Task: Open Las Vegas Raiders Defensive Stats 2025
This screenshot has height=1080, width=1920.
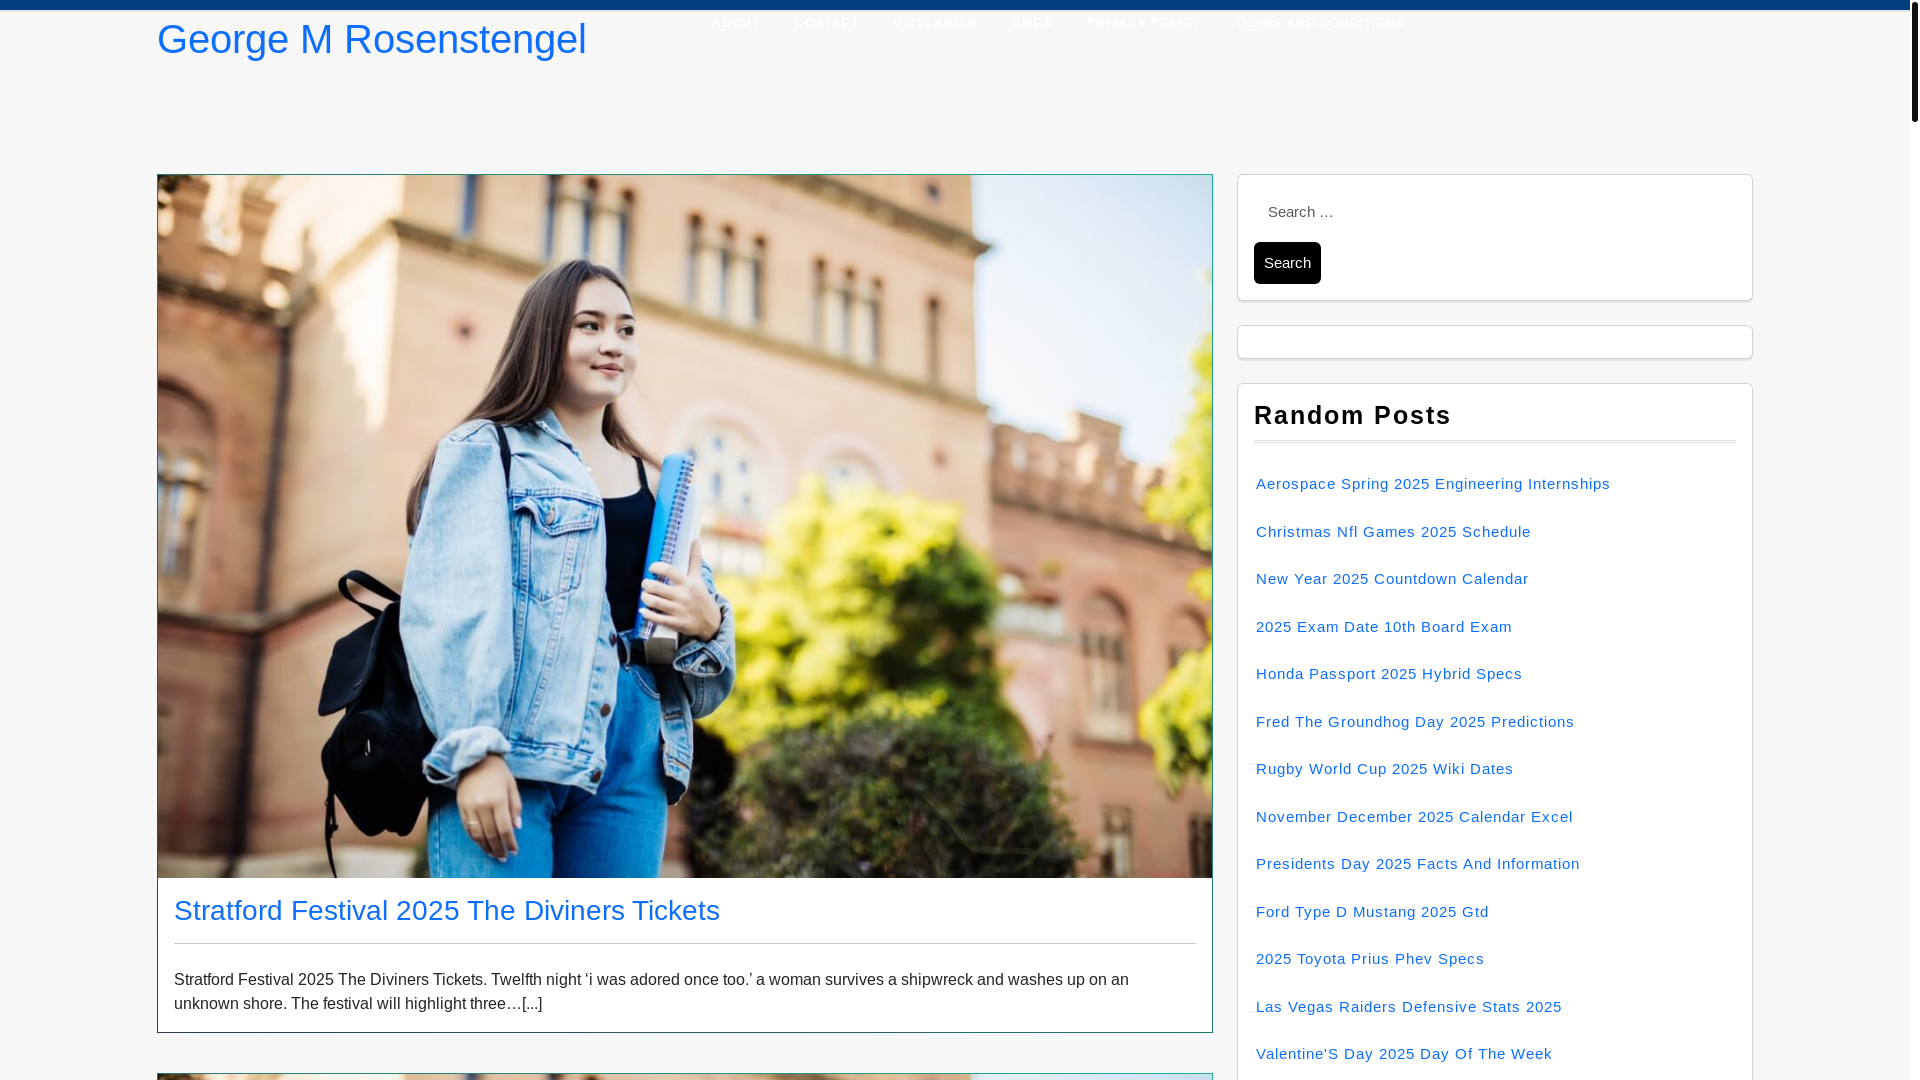Action: pyautogui.click(x=1407, y=1007)
